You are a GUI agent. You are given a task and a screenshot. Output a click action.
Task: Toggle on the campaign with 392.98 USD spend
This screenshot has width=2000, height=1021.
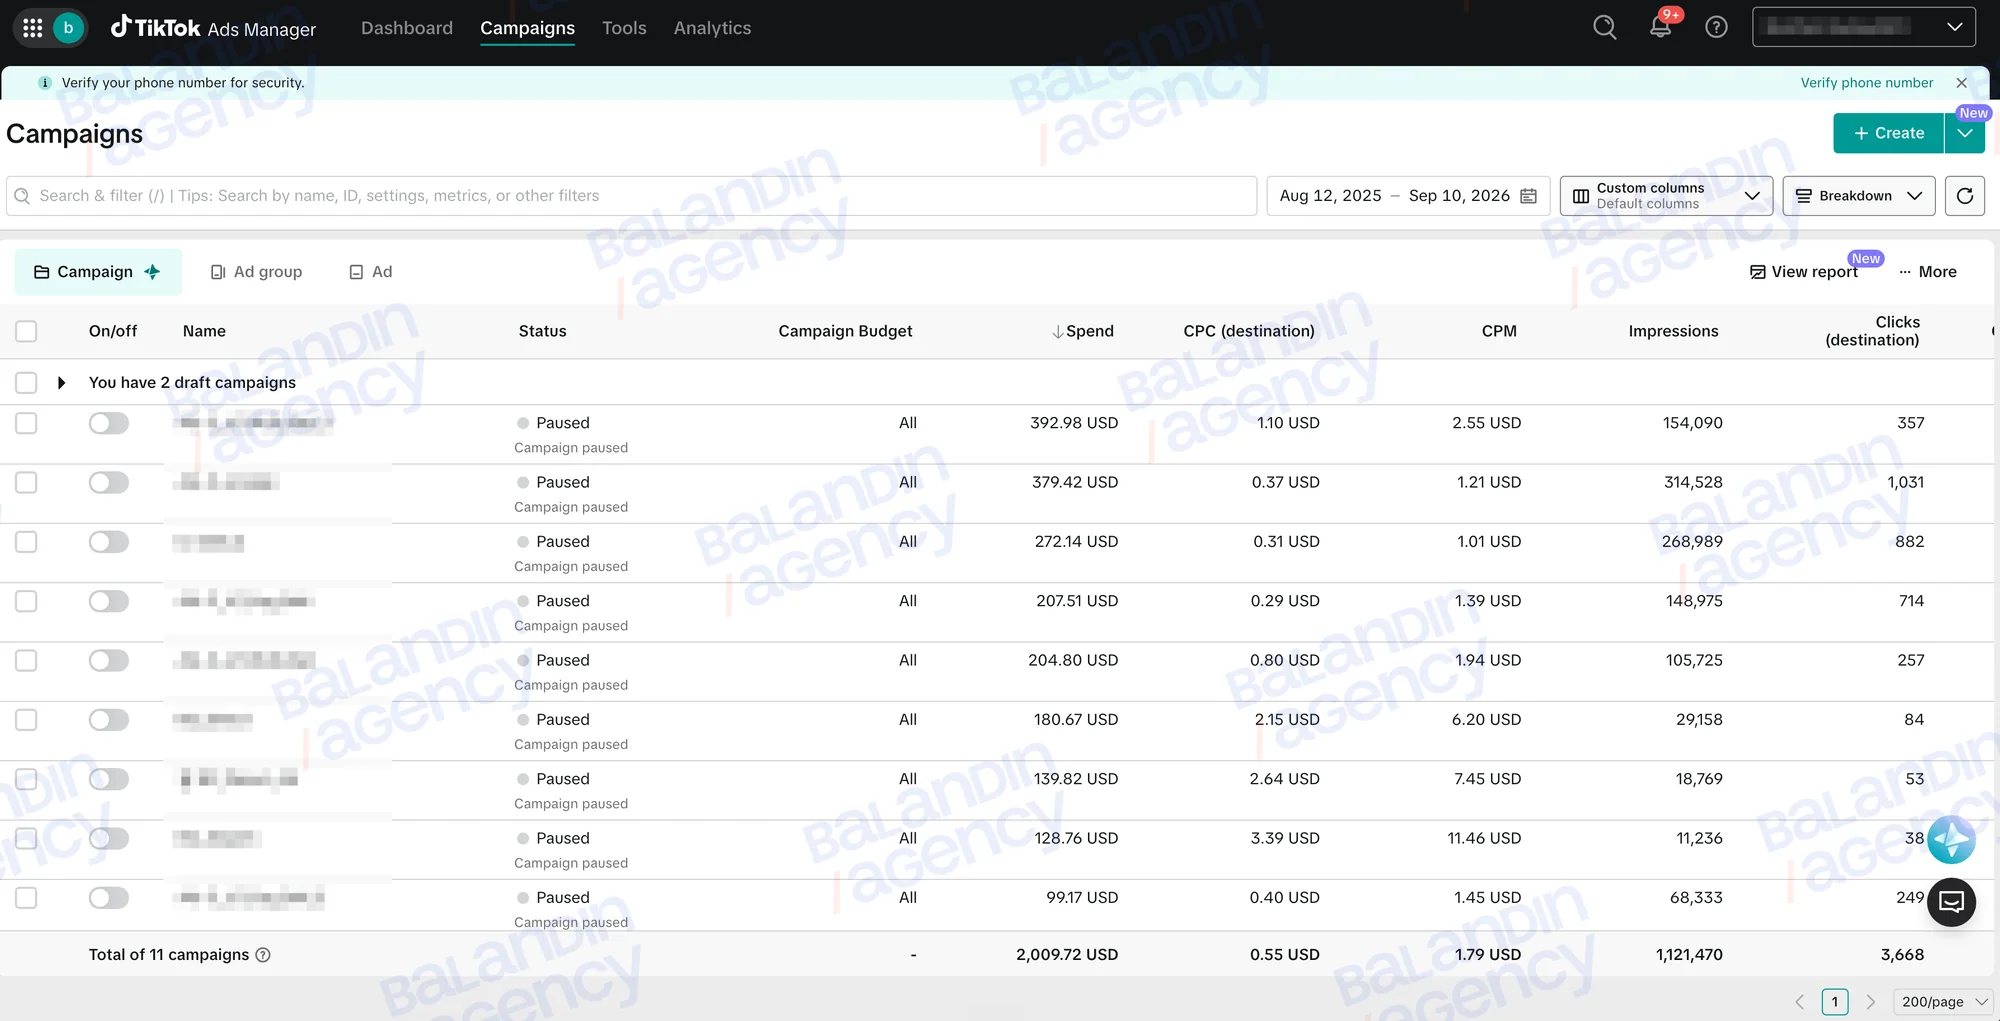point(108,423)
